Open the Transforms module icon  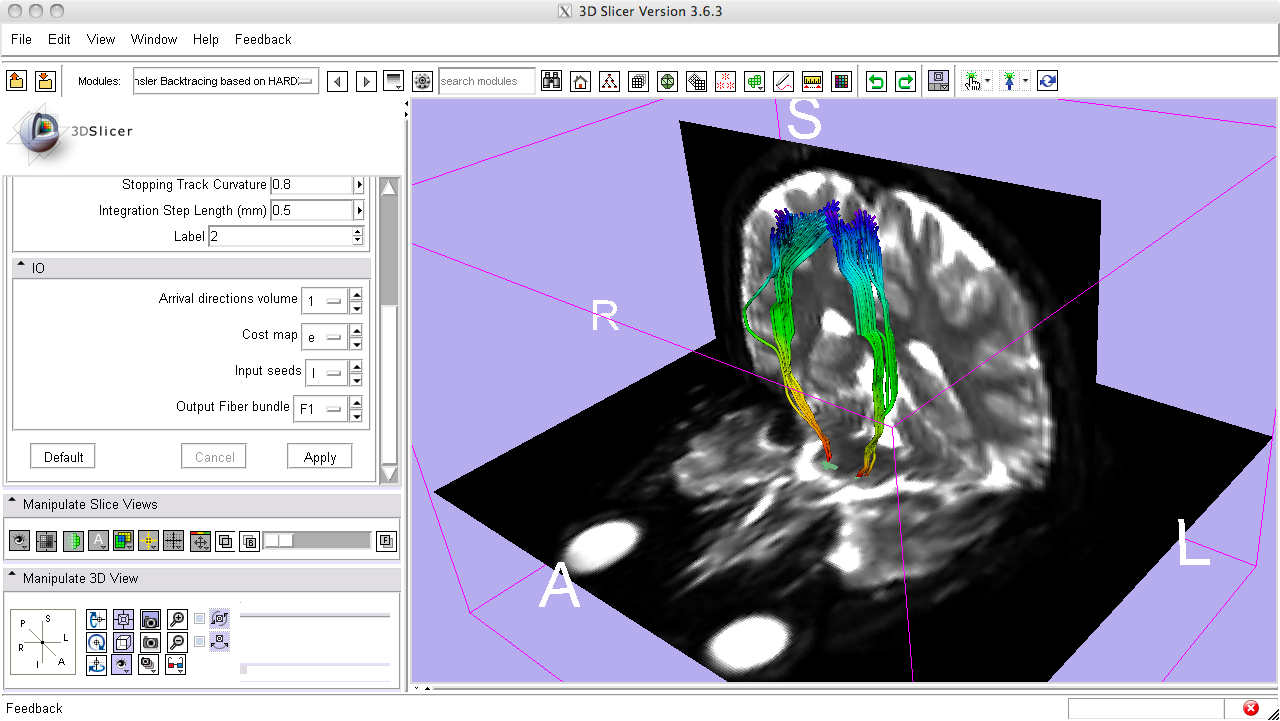tap(697, 81)
